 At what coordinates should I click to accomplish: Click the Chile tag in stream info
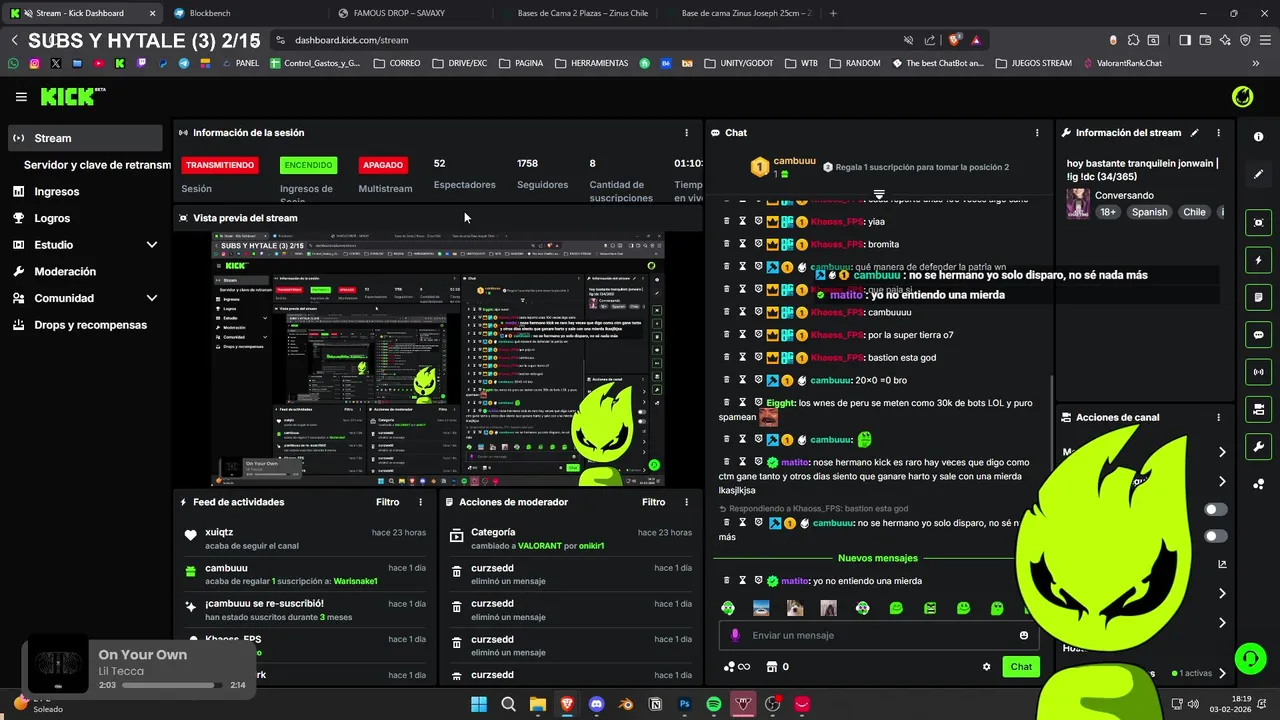click(x=1194, y=212)
